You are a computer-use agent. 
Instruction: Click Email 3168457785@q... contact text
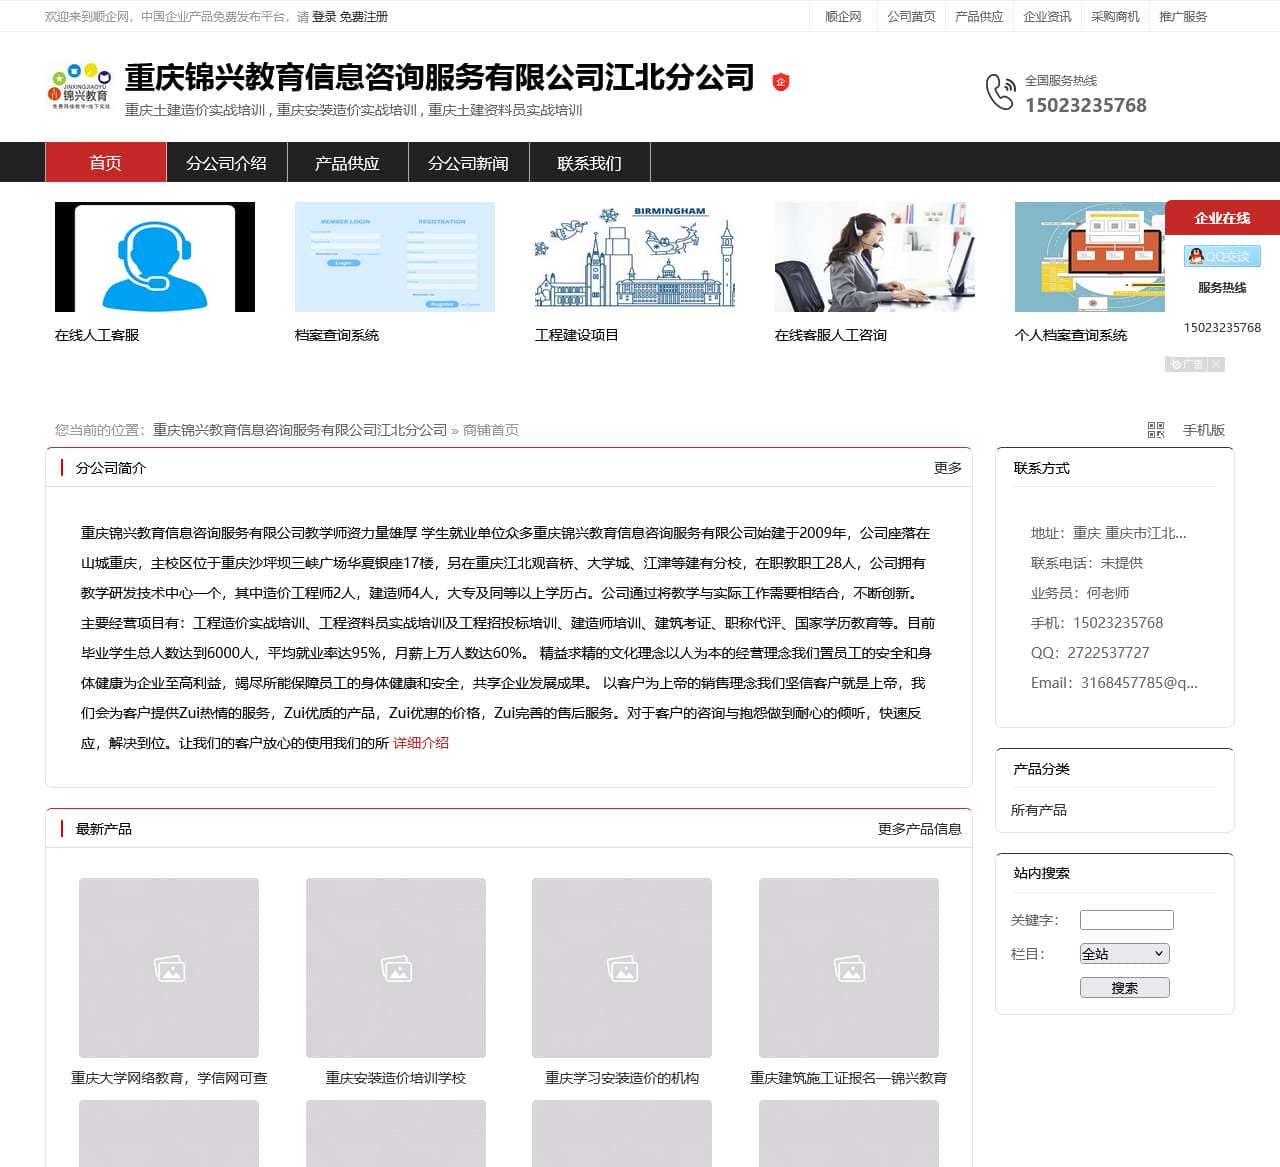[1114, 683]
